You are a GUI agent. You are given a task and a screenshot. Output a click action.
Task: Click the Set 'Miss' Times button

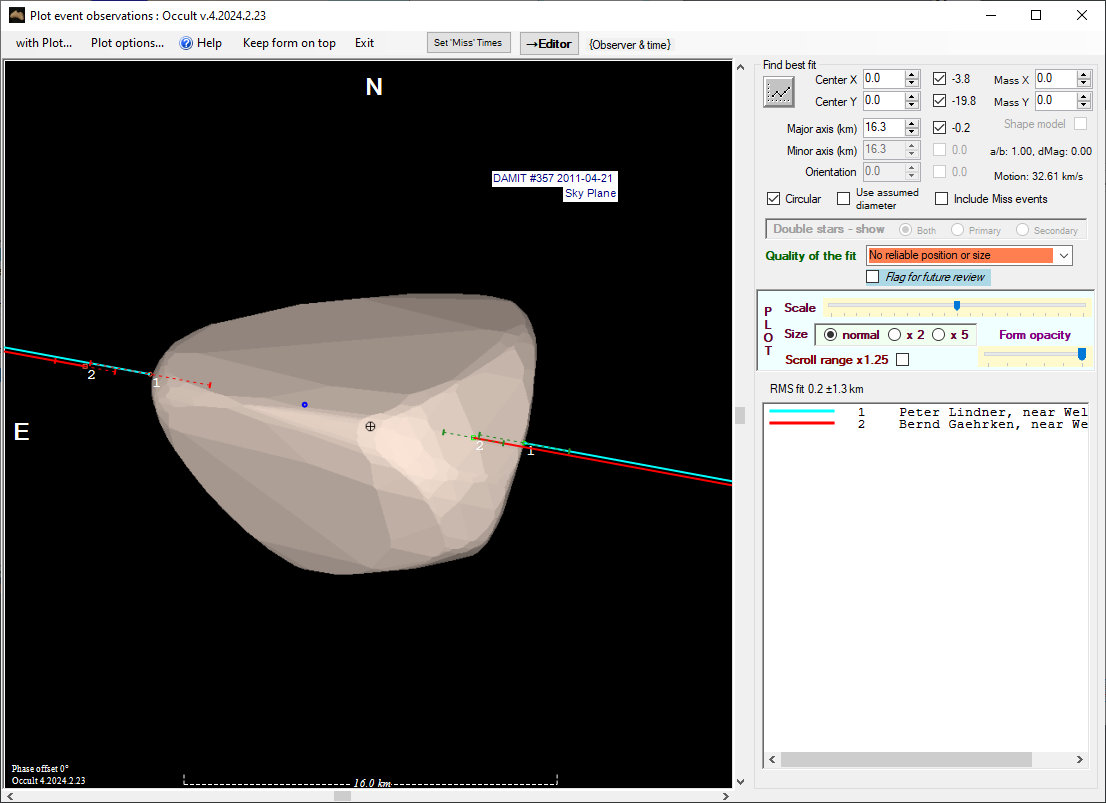[469, 43]
